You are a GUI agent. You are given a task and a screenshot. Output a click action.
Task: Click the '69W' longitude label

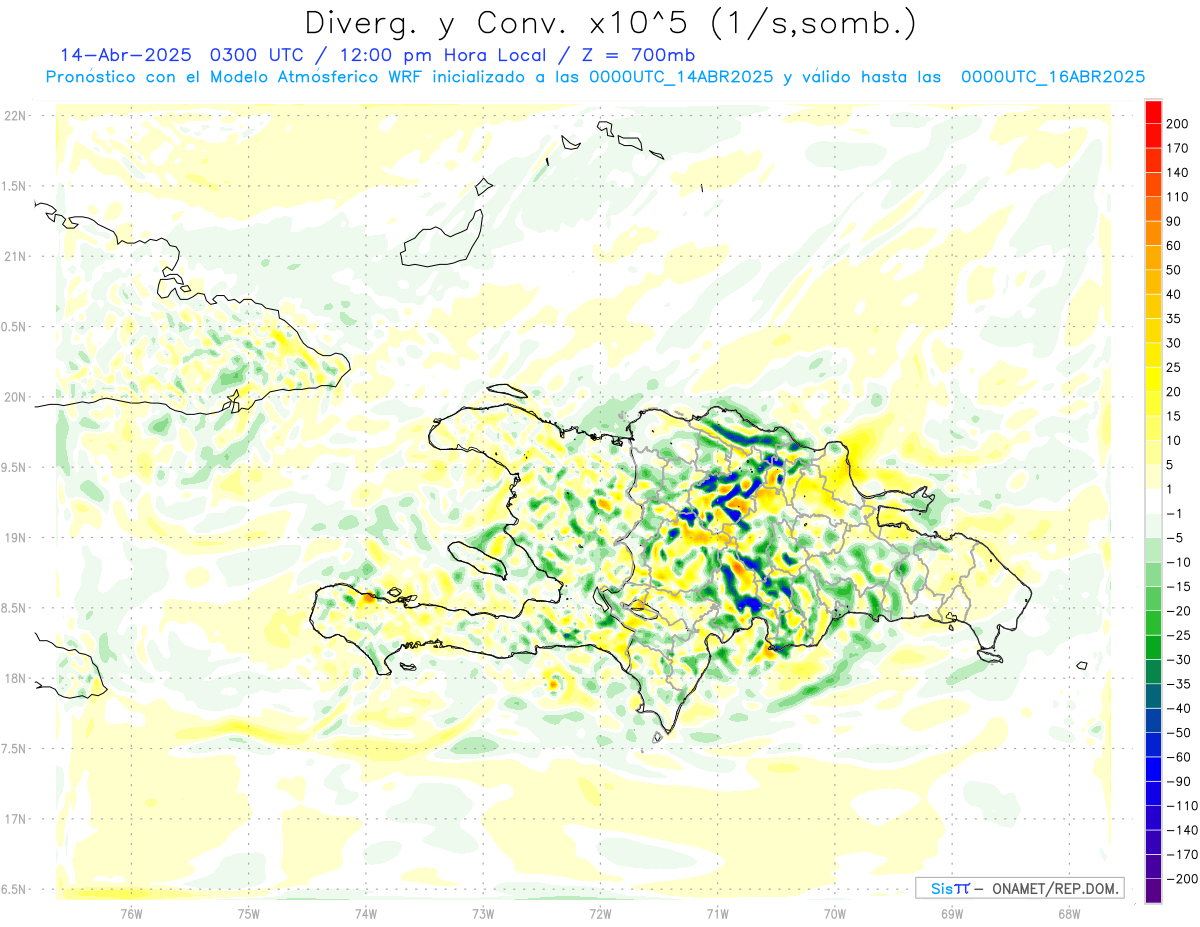click(x=951, y=913)
